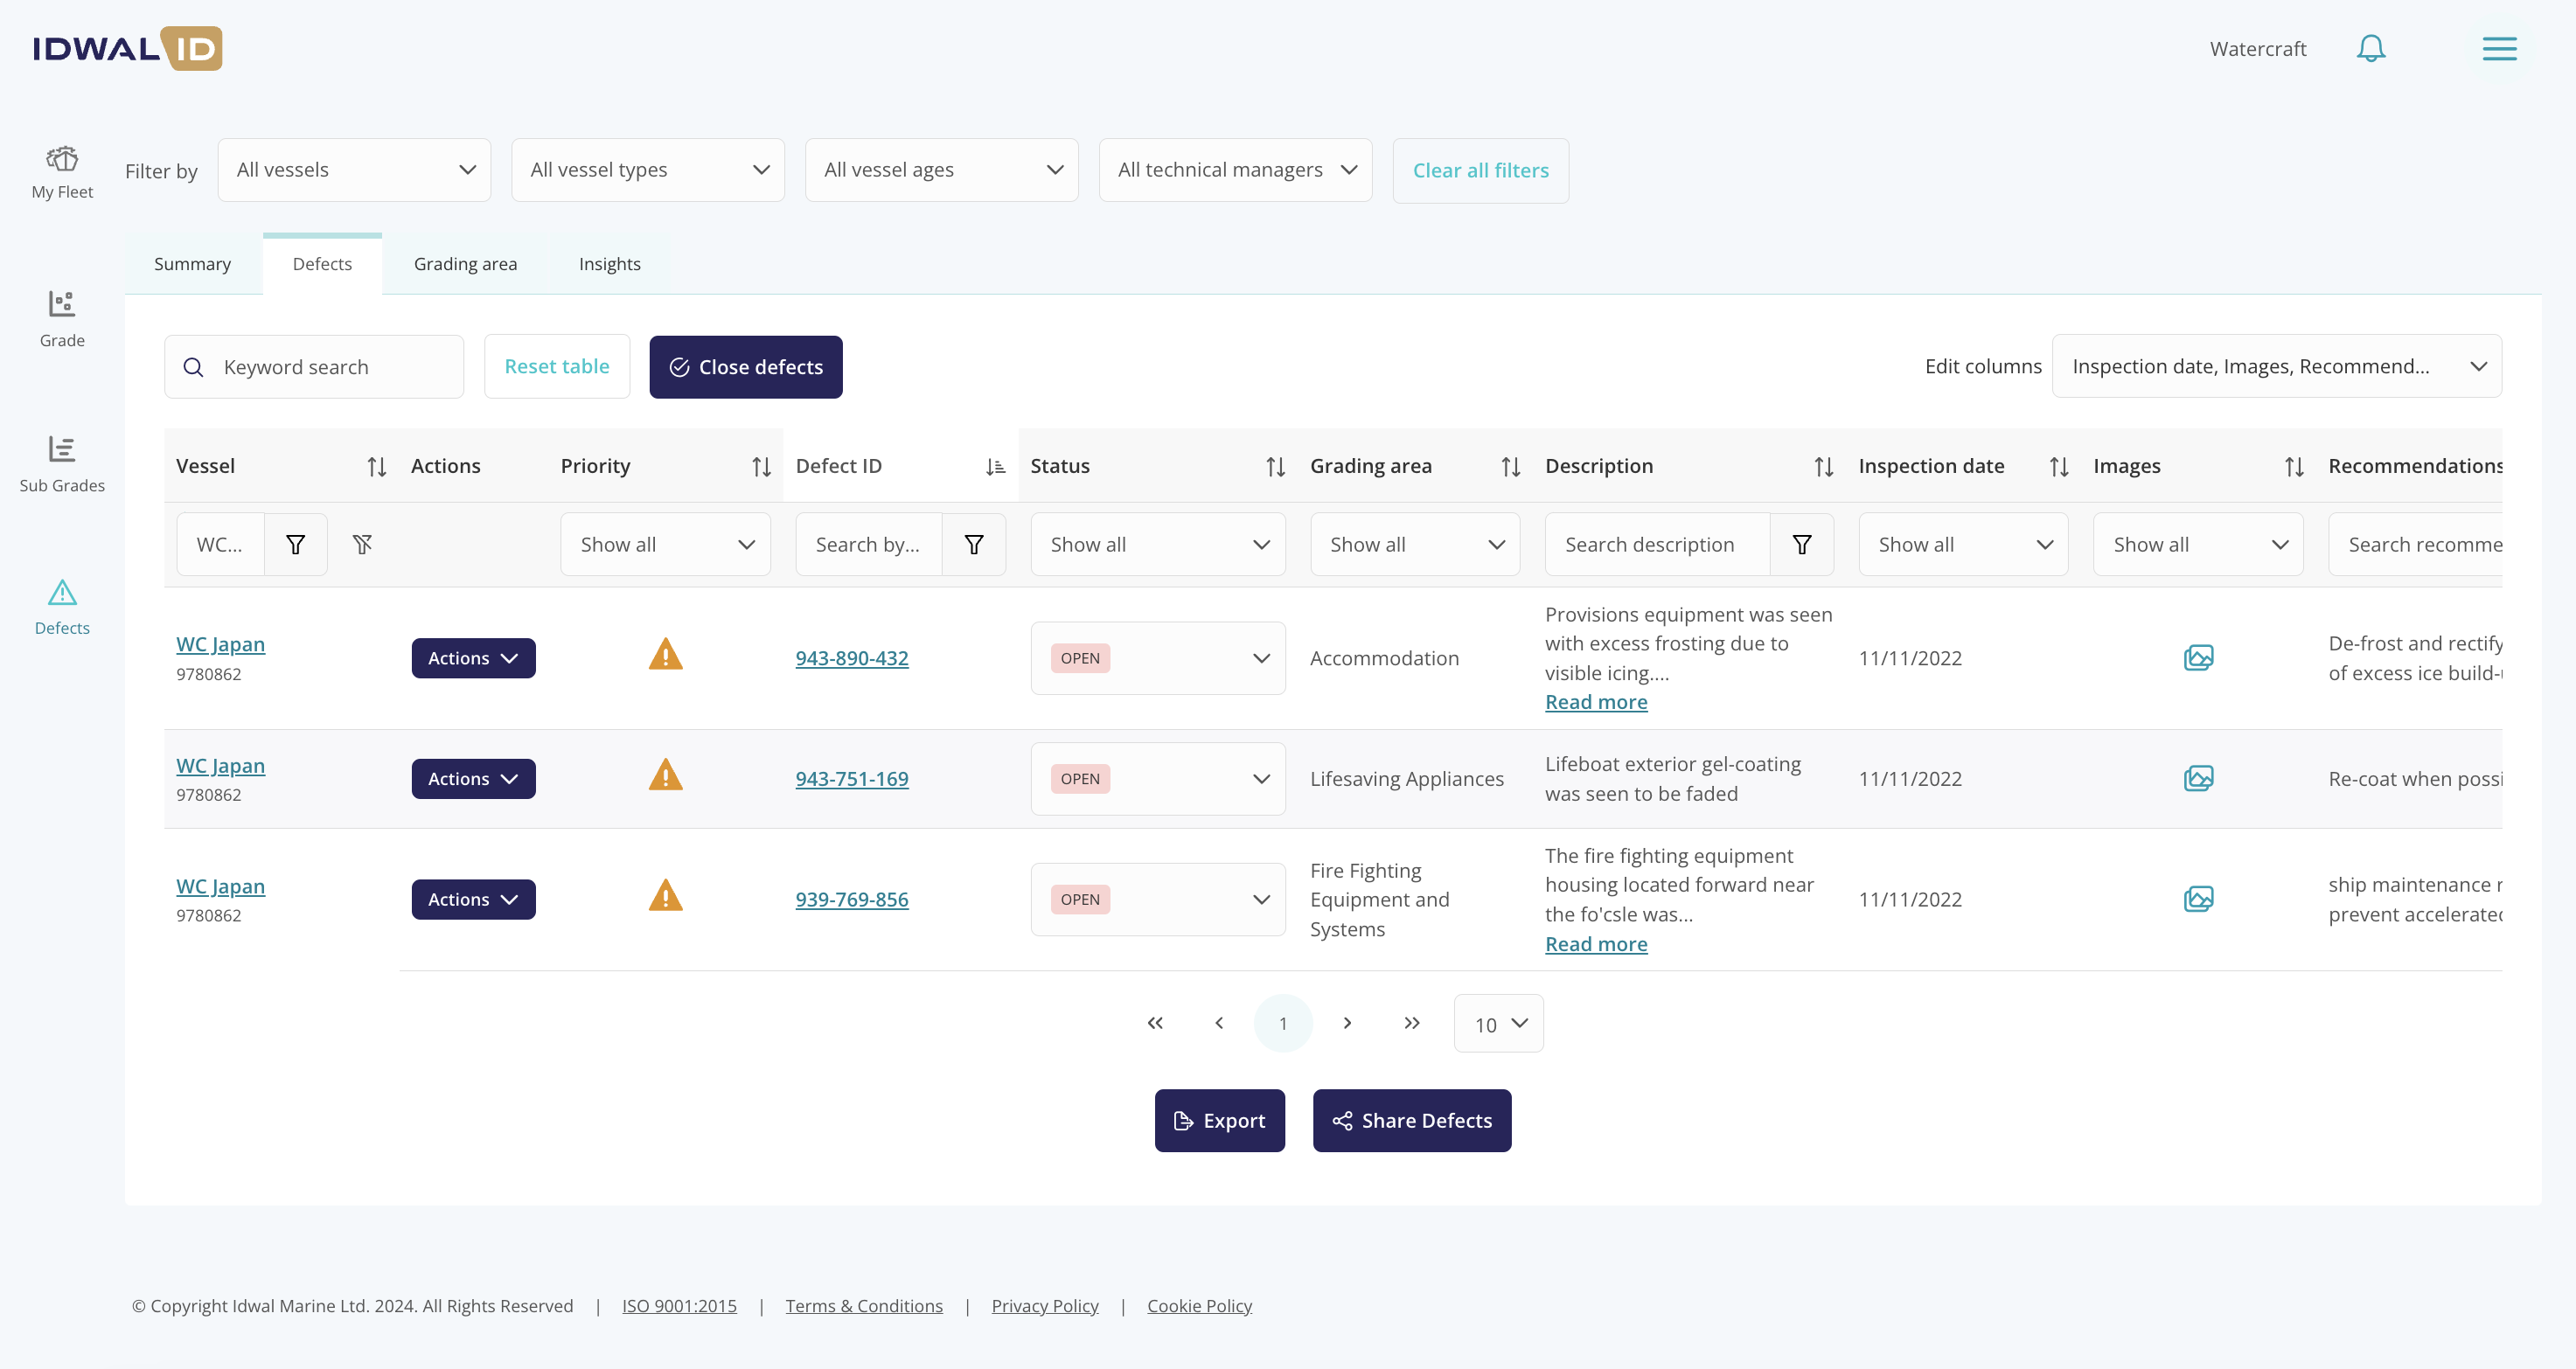Screen dimensions: 2576x1369
Task: Open the hamburger menu icon
Action: (2499, 48)
